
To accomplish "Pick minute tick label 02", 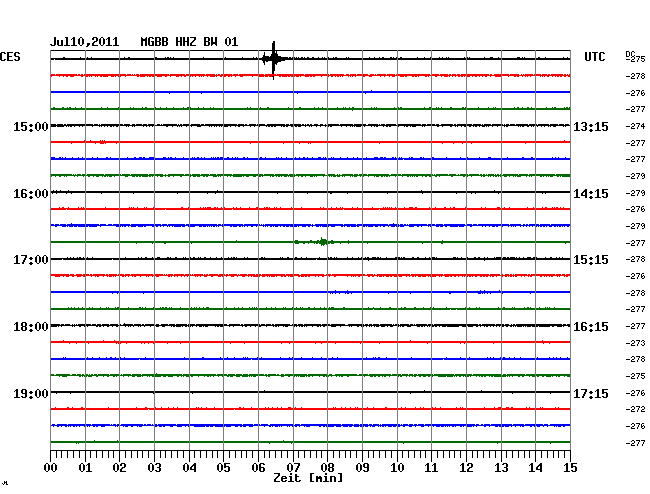I will tap(119, 468).
